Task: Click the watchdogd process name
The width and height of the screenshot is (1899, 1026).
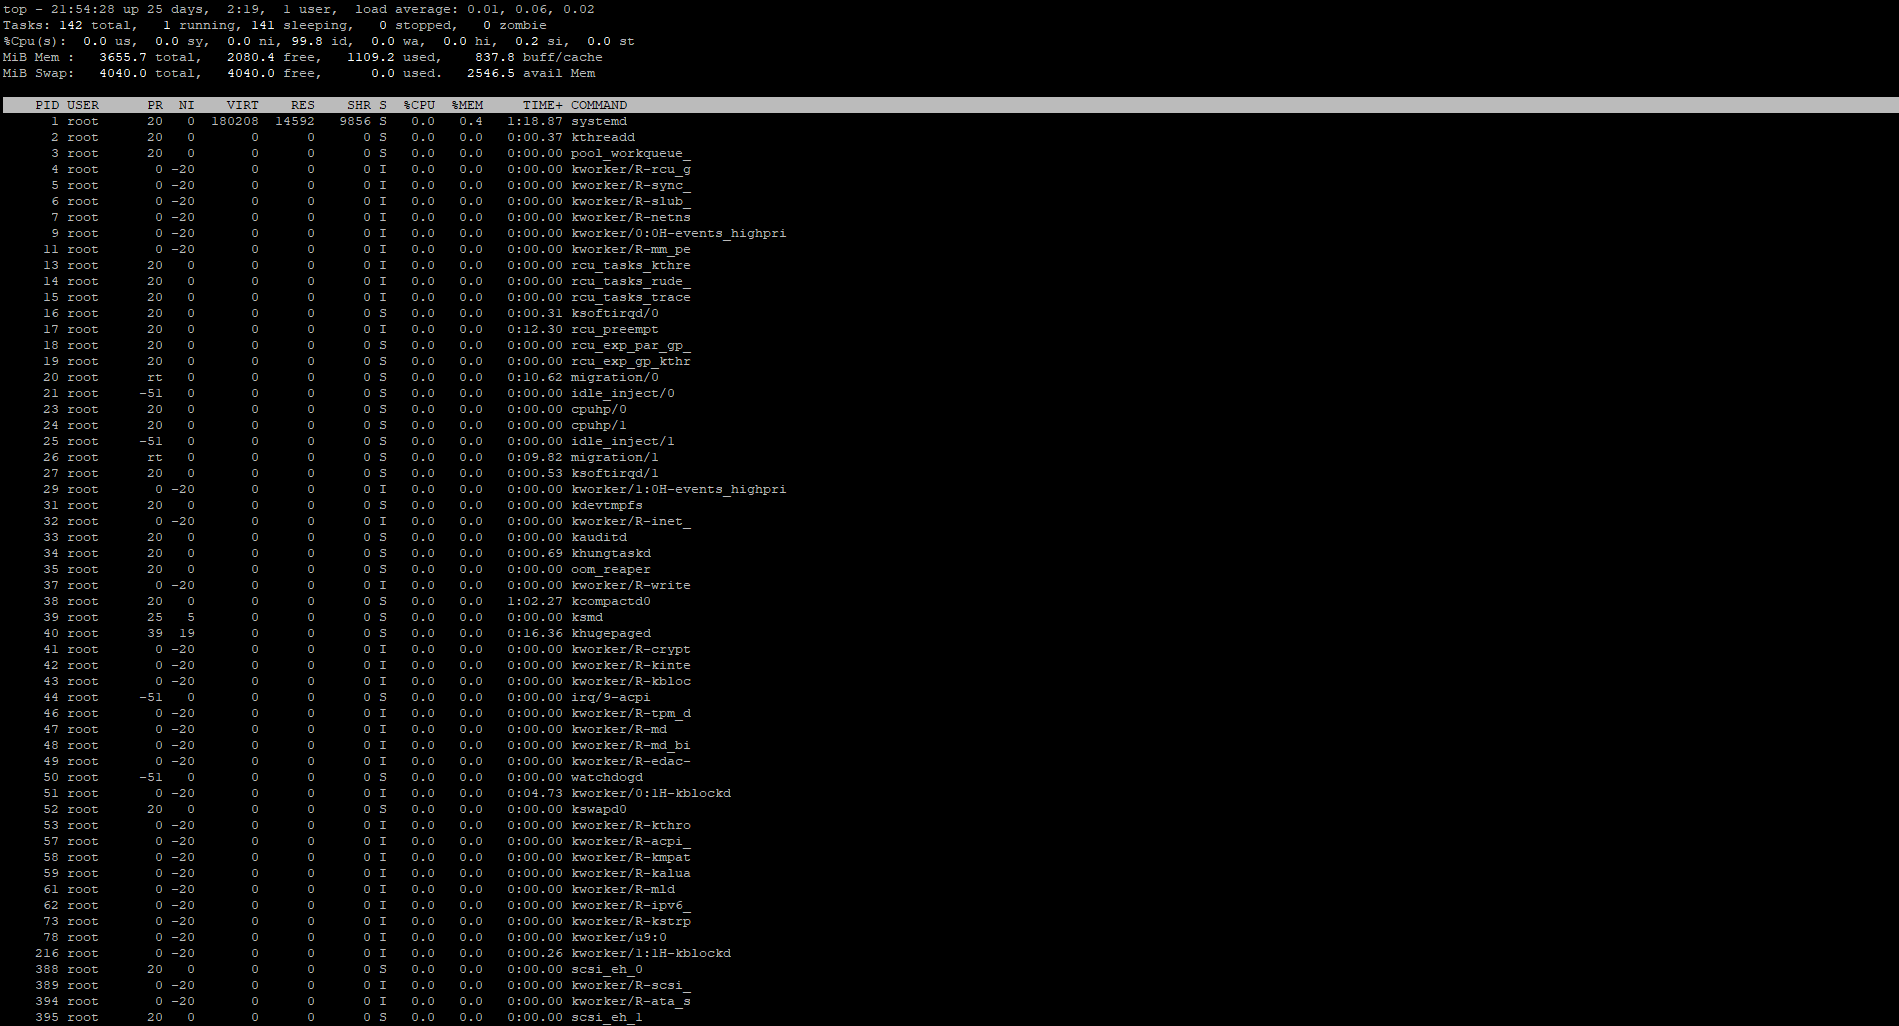Action: tap(607, 777)
